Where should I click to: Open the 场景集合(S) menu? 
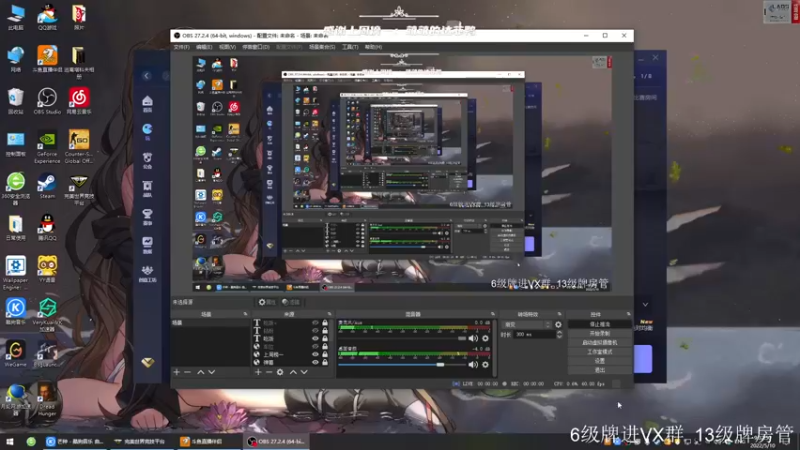(x=322, y=47)
